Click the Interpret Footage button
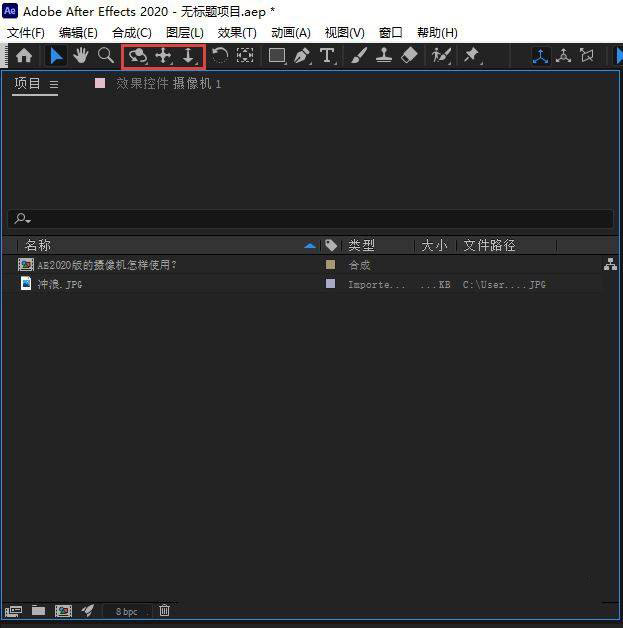 point(13,611)
